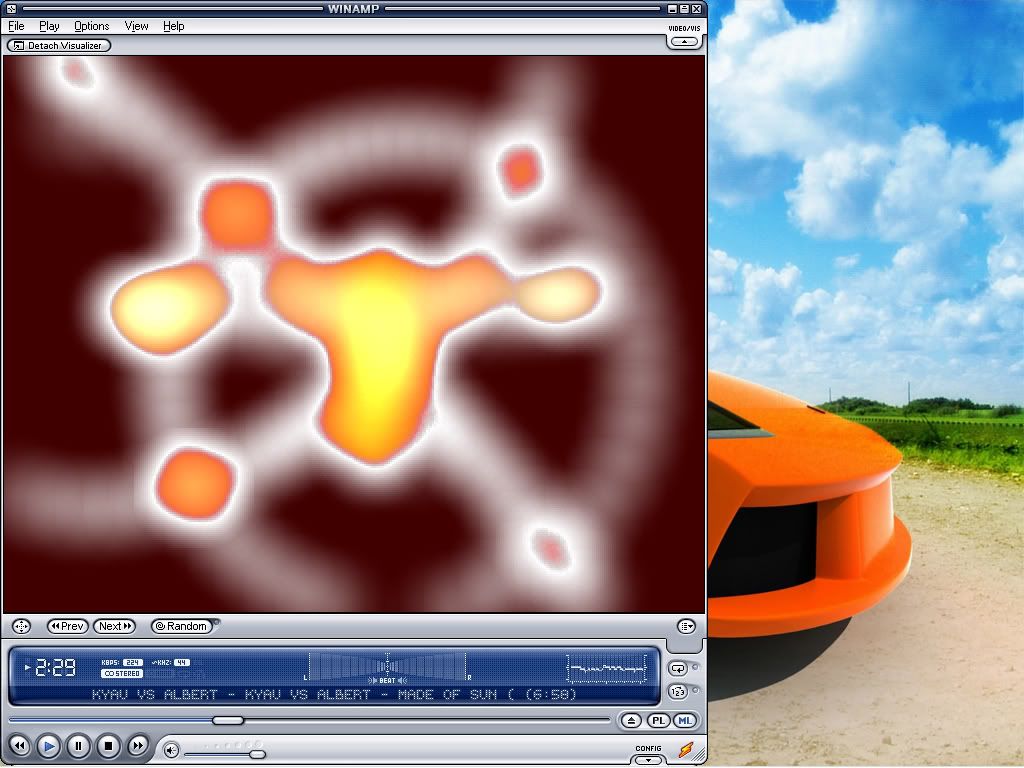Click the Winamp system menu icon in titlebar
1024x768 pixels.
point(11,9)
